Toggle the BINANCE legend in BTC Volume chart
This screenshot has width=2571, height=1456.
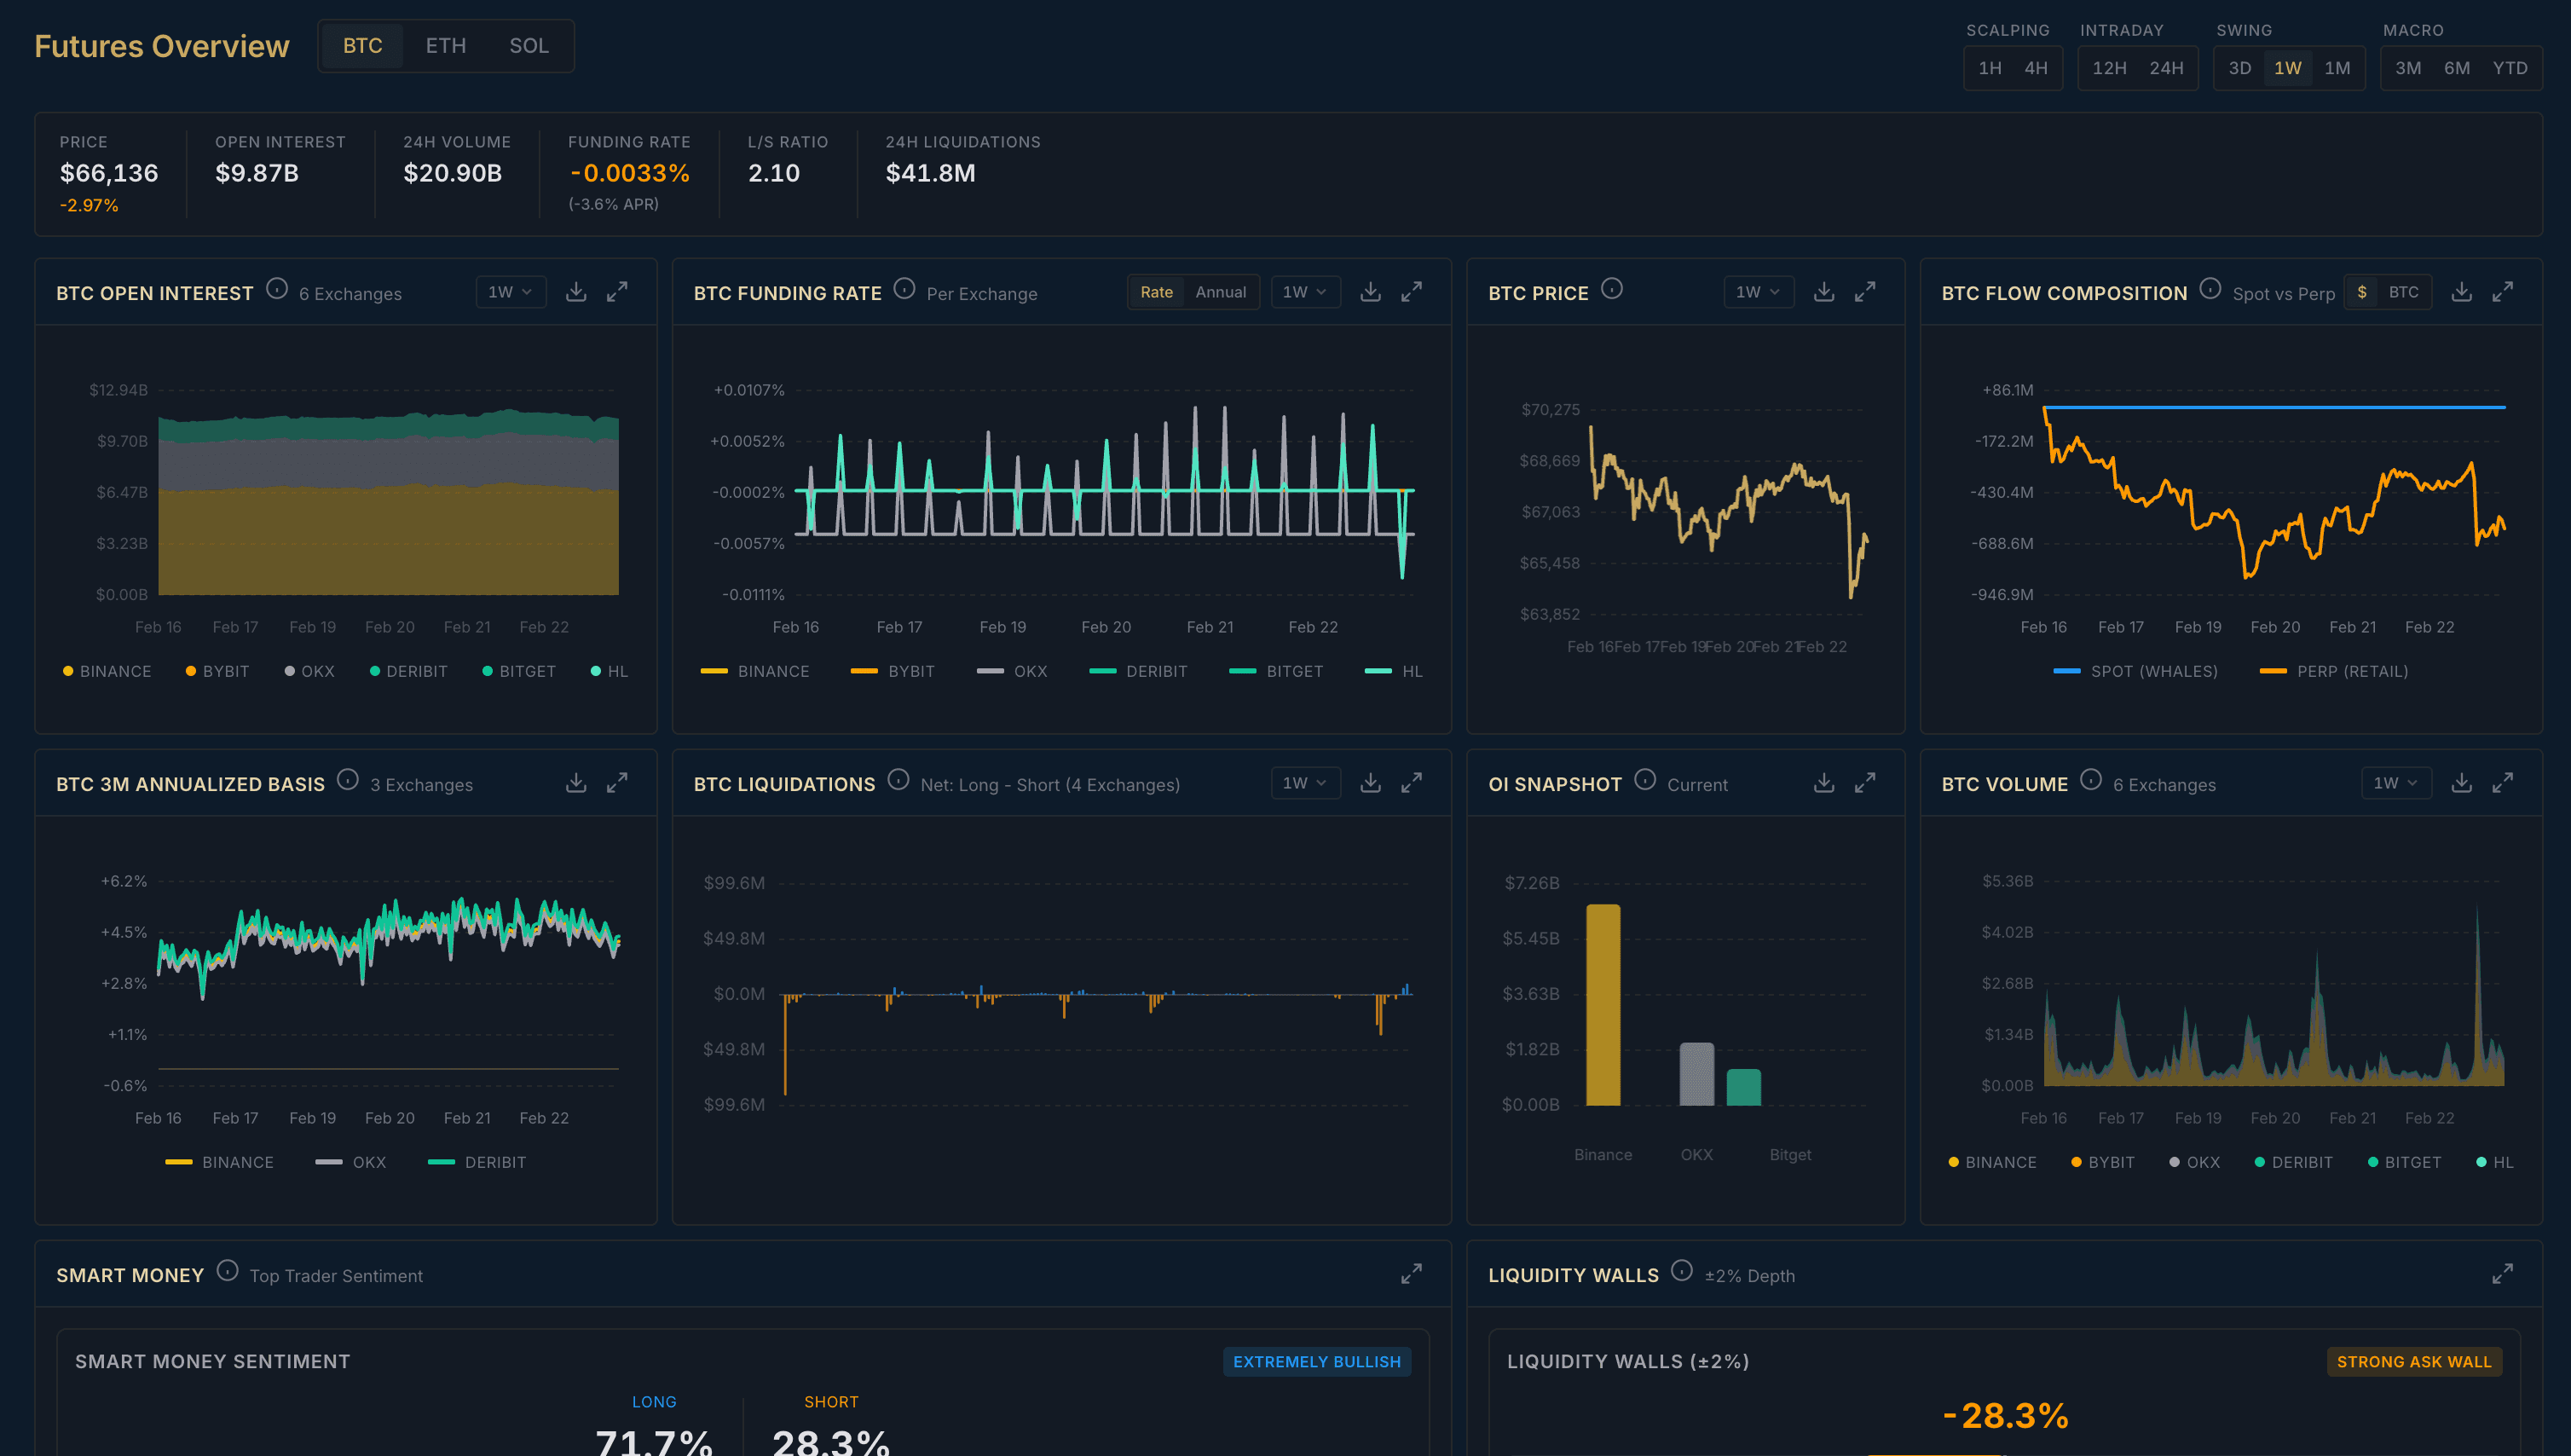pyautogui.click(x=1994, y=1161)
